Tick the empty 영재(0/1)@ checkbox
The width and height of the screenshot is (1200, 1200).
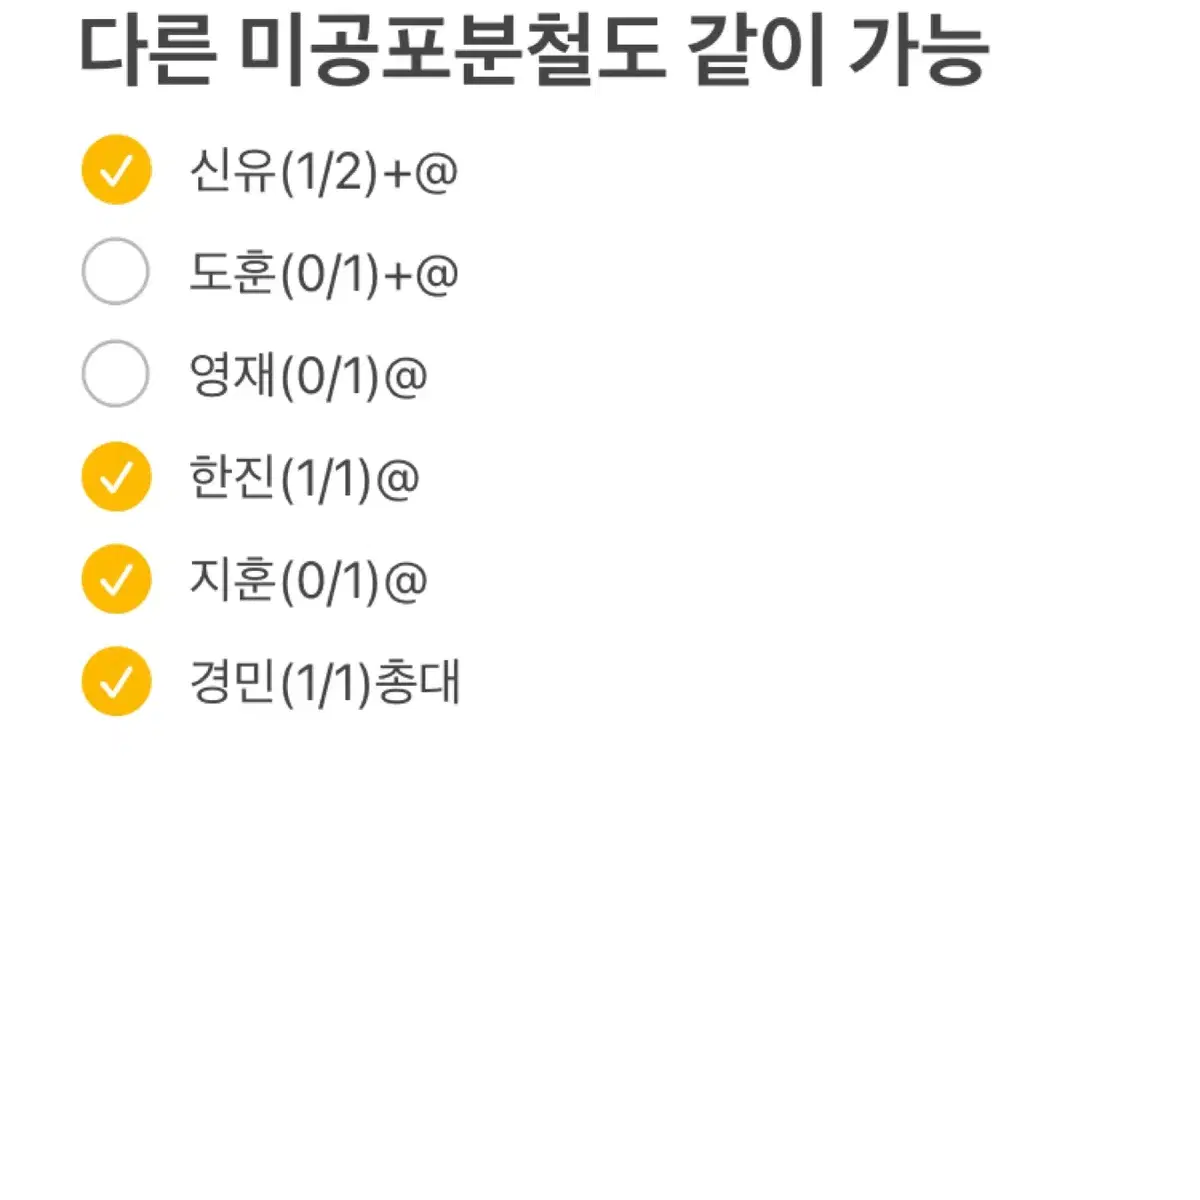click(x=116, y=374)
